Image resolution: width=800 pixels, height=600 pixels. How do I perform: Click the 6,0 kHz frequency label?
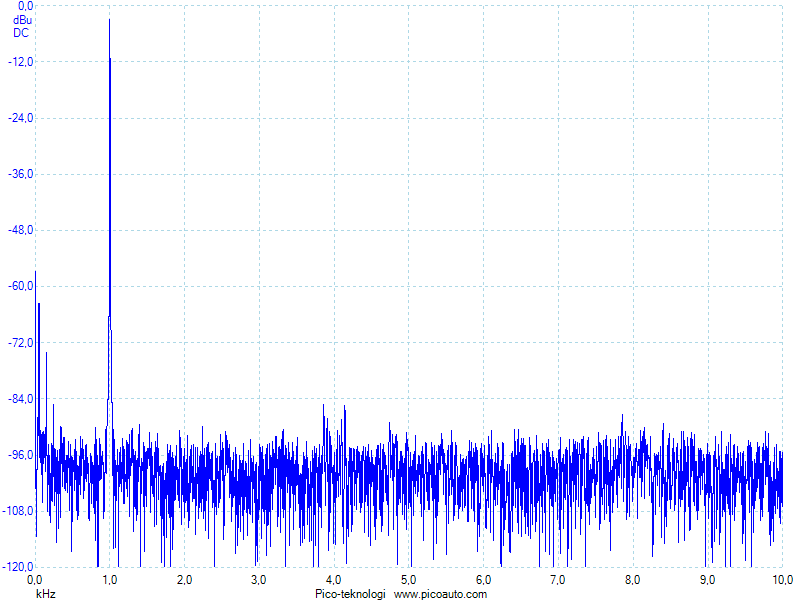point(483,580)
